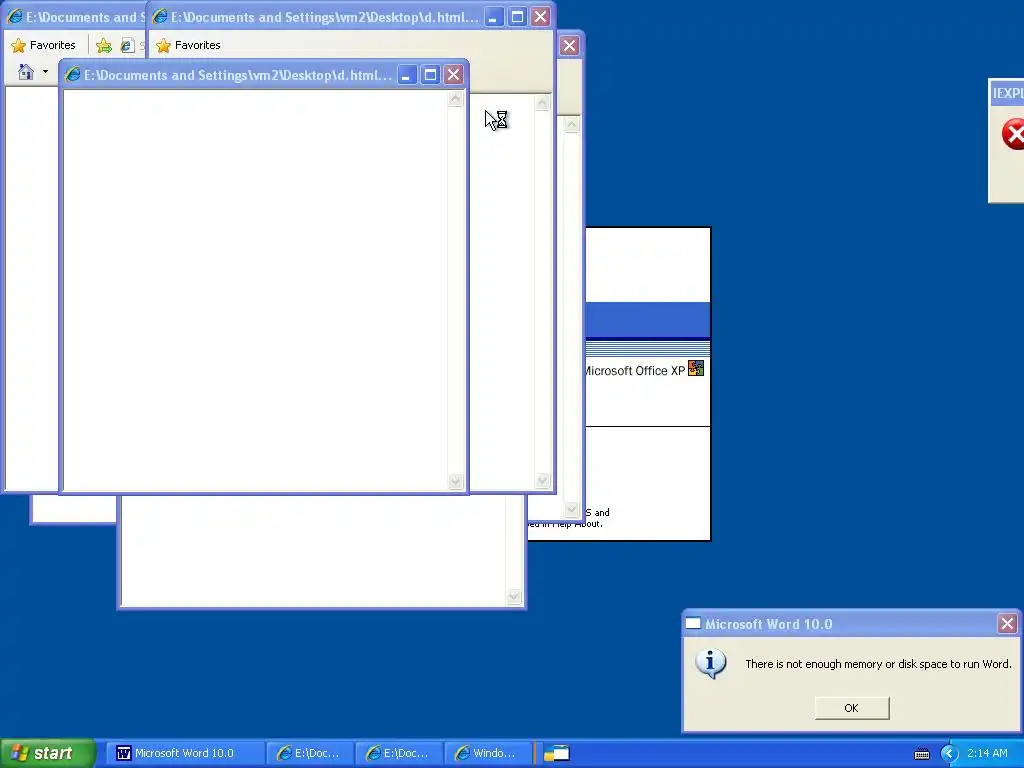
Task: Open Favorites in the back-left IE window
Action: click(44, 45)
